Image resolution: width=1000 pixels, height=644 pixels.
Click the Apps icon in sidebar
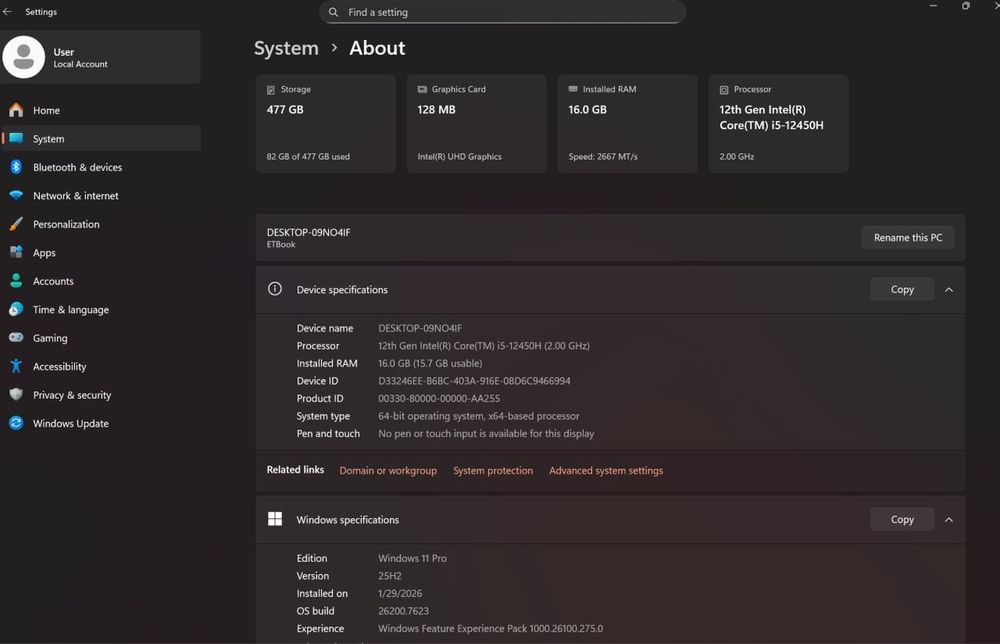click(x=16, y=252)
